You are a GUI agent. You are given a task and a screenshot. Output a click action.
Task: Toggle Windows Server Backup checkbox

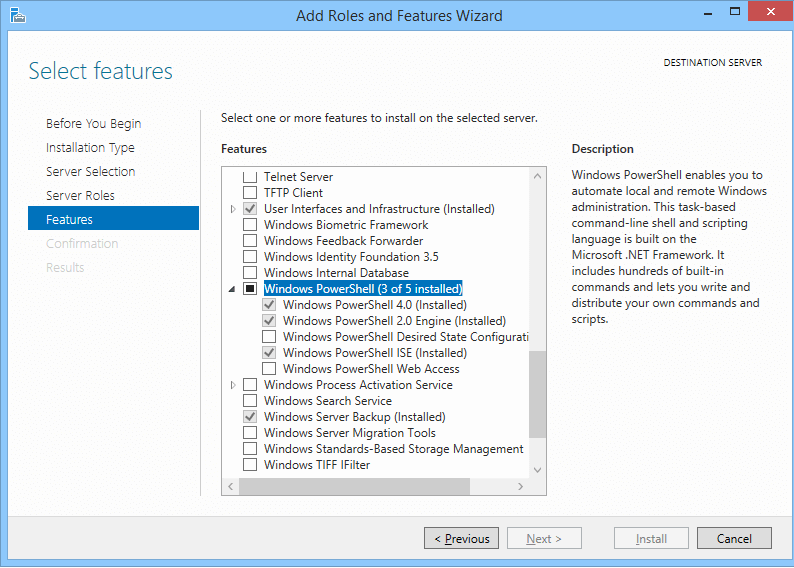(250, 417)
